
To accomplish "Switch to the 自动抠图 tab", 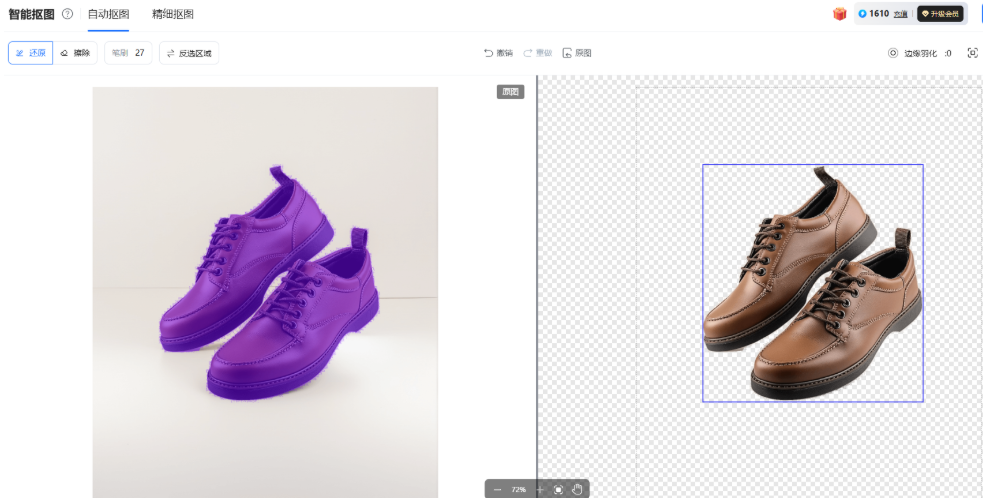I will coord(108,14).
